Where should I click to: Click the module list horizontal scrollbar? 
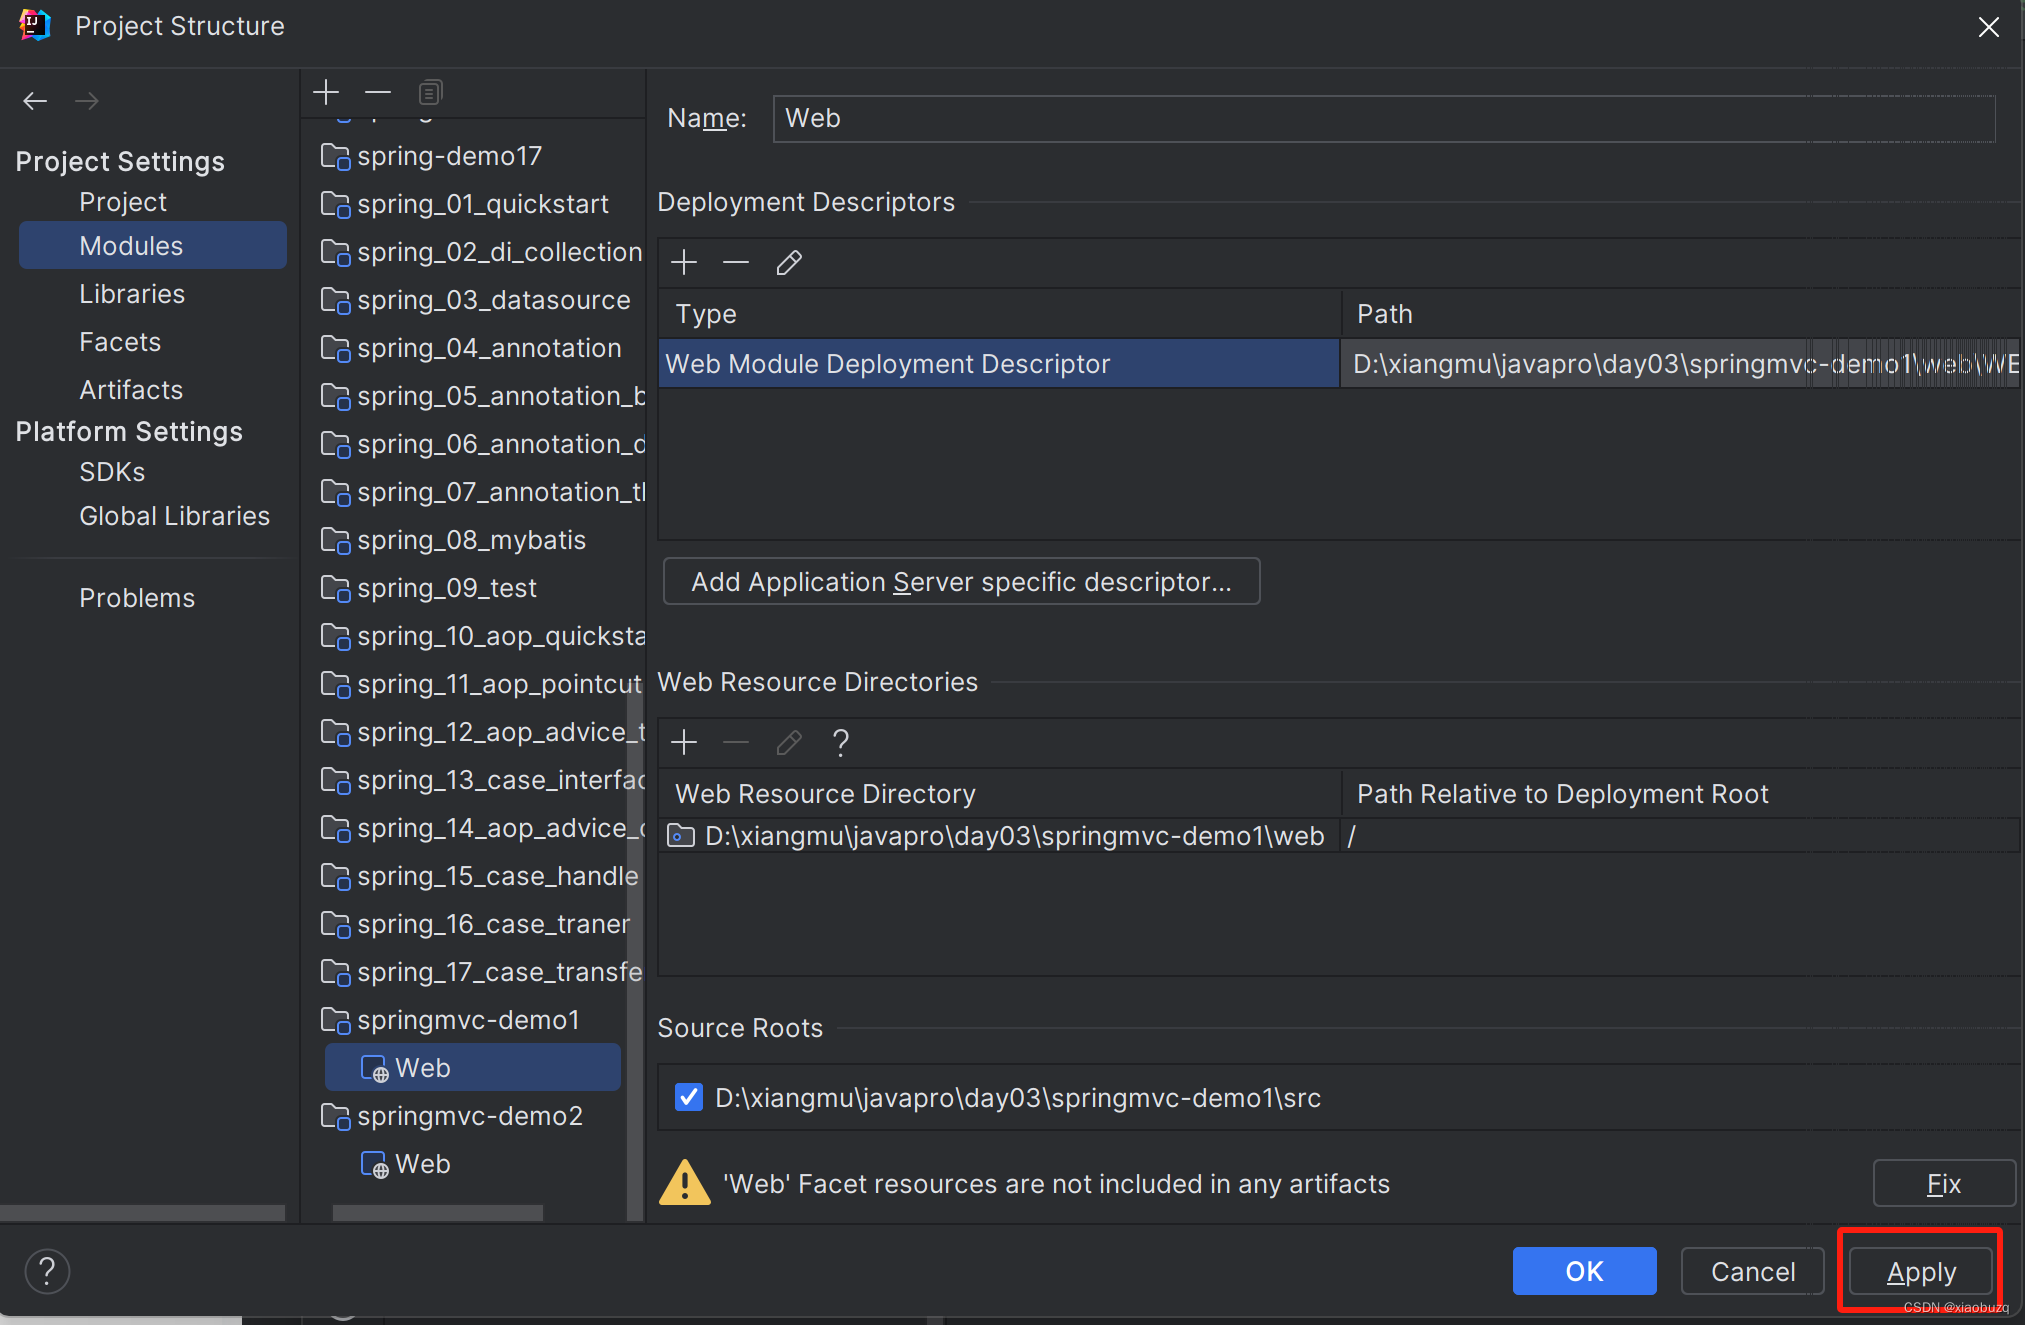point(438,1213)
